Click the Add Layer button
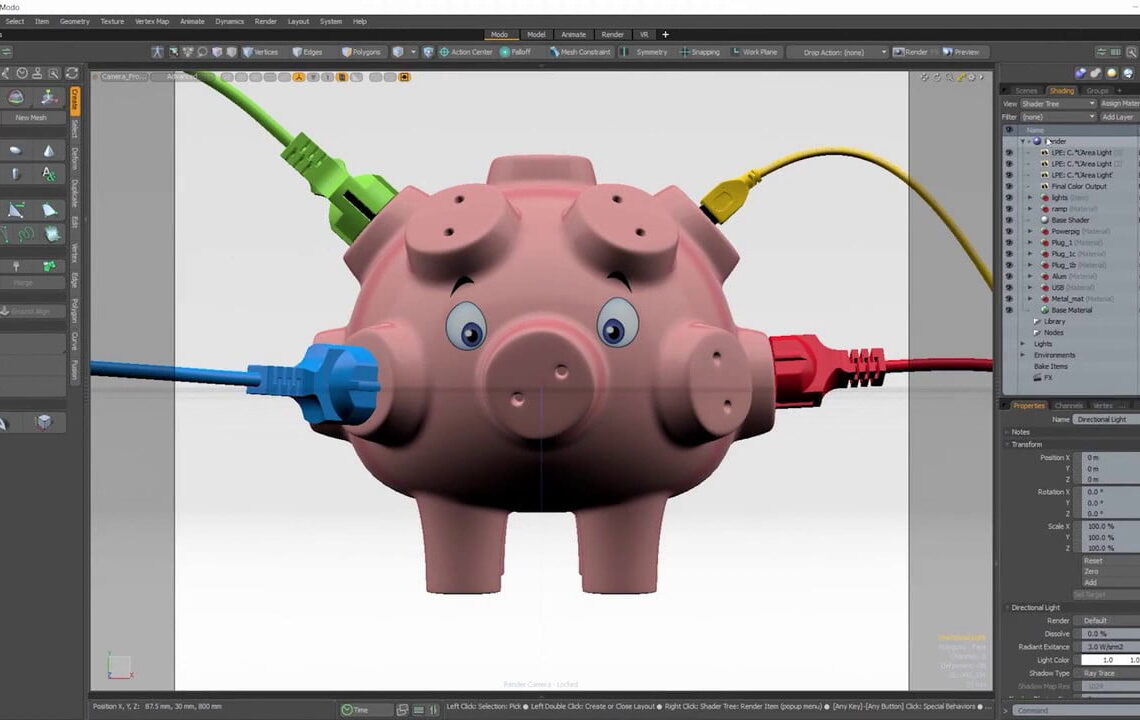 (x=1118, y=117)
